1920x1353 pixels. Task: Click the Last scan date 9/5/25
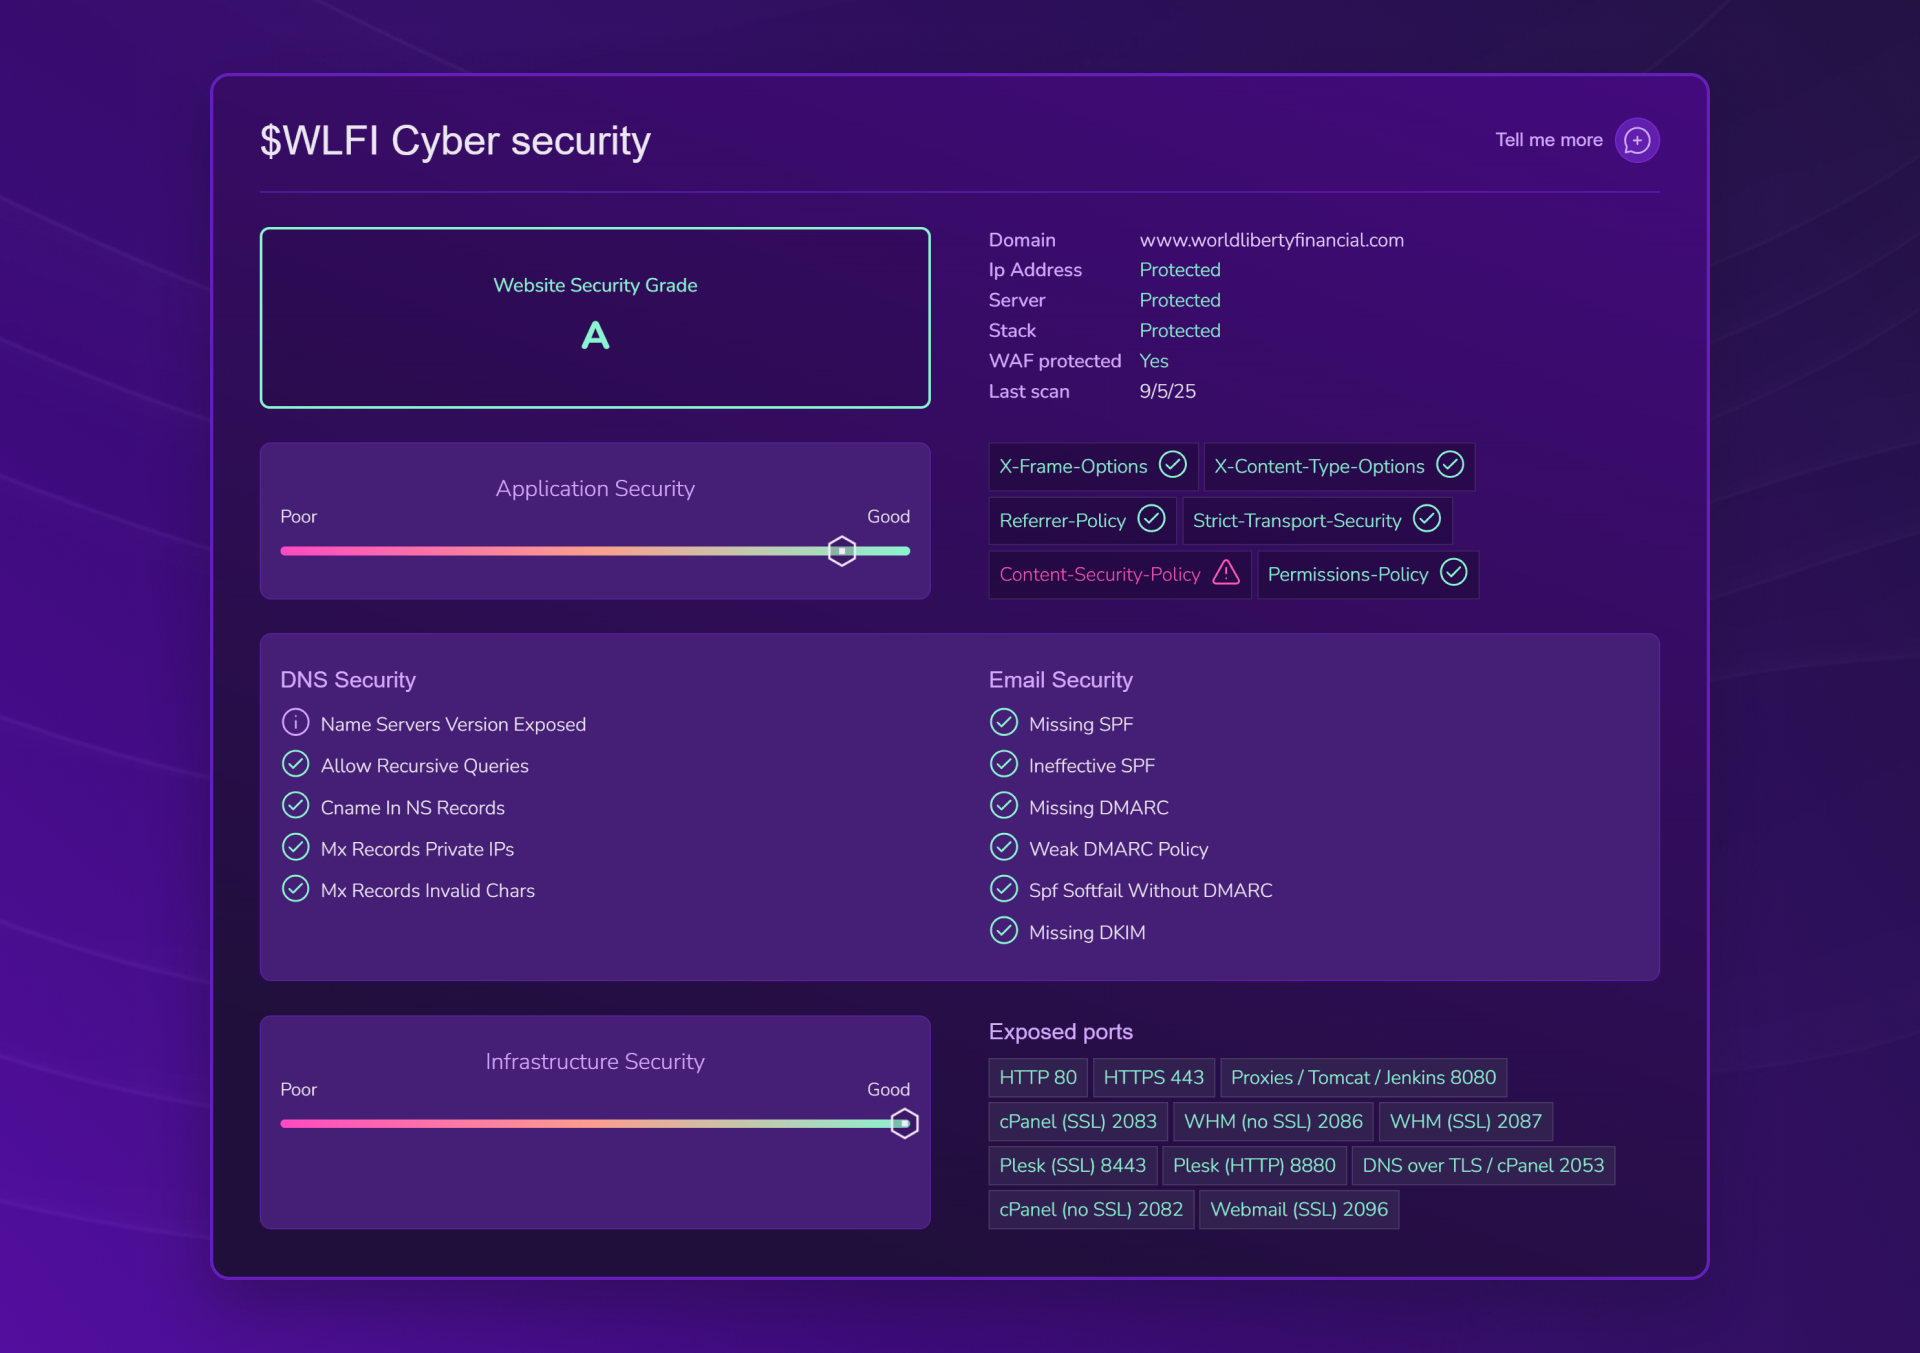[x=1168, y=391]
